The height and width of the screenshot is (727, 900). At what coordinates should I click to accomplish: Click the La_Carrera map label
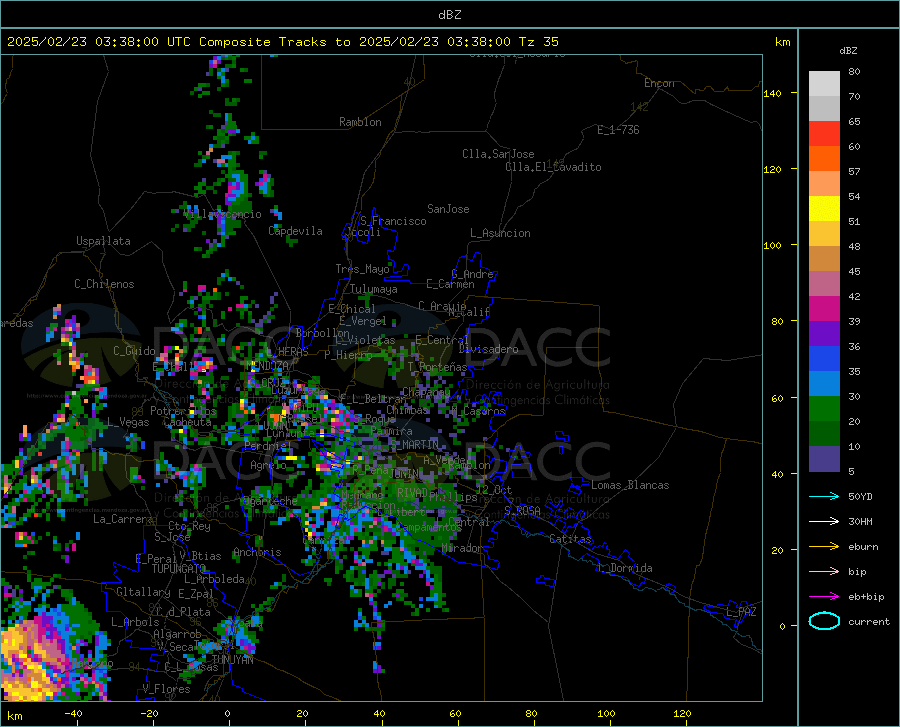coord(123,519)
